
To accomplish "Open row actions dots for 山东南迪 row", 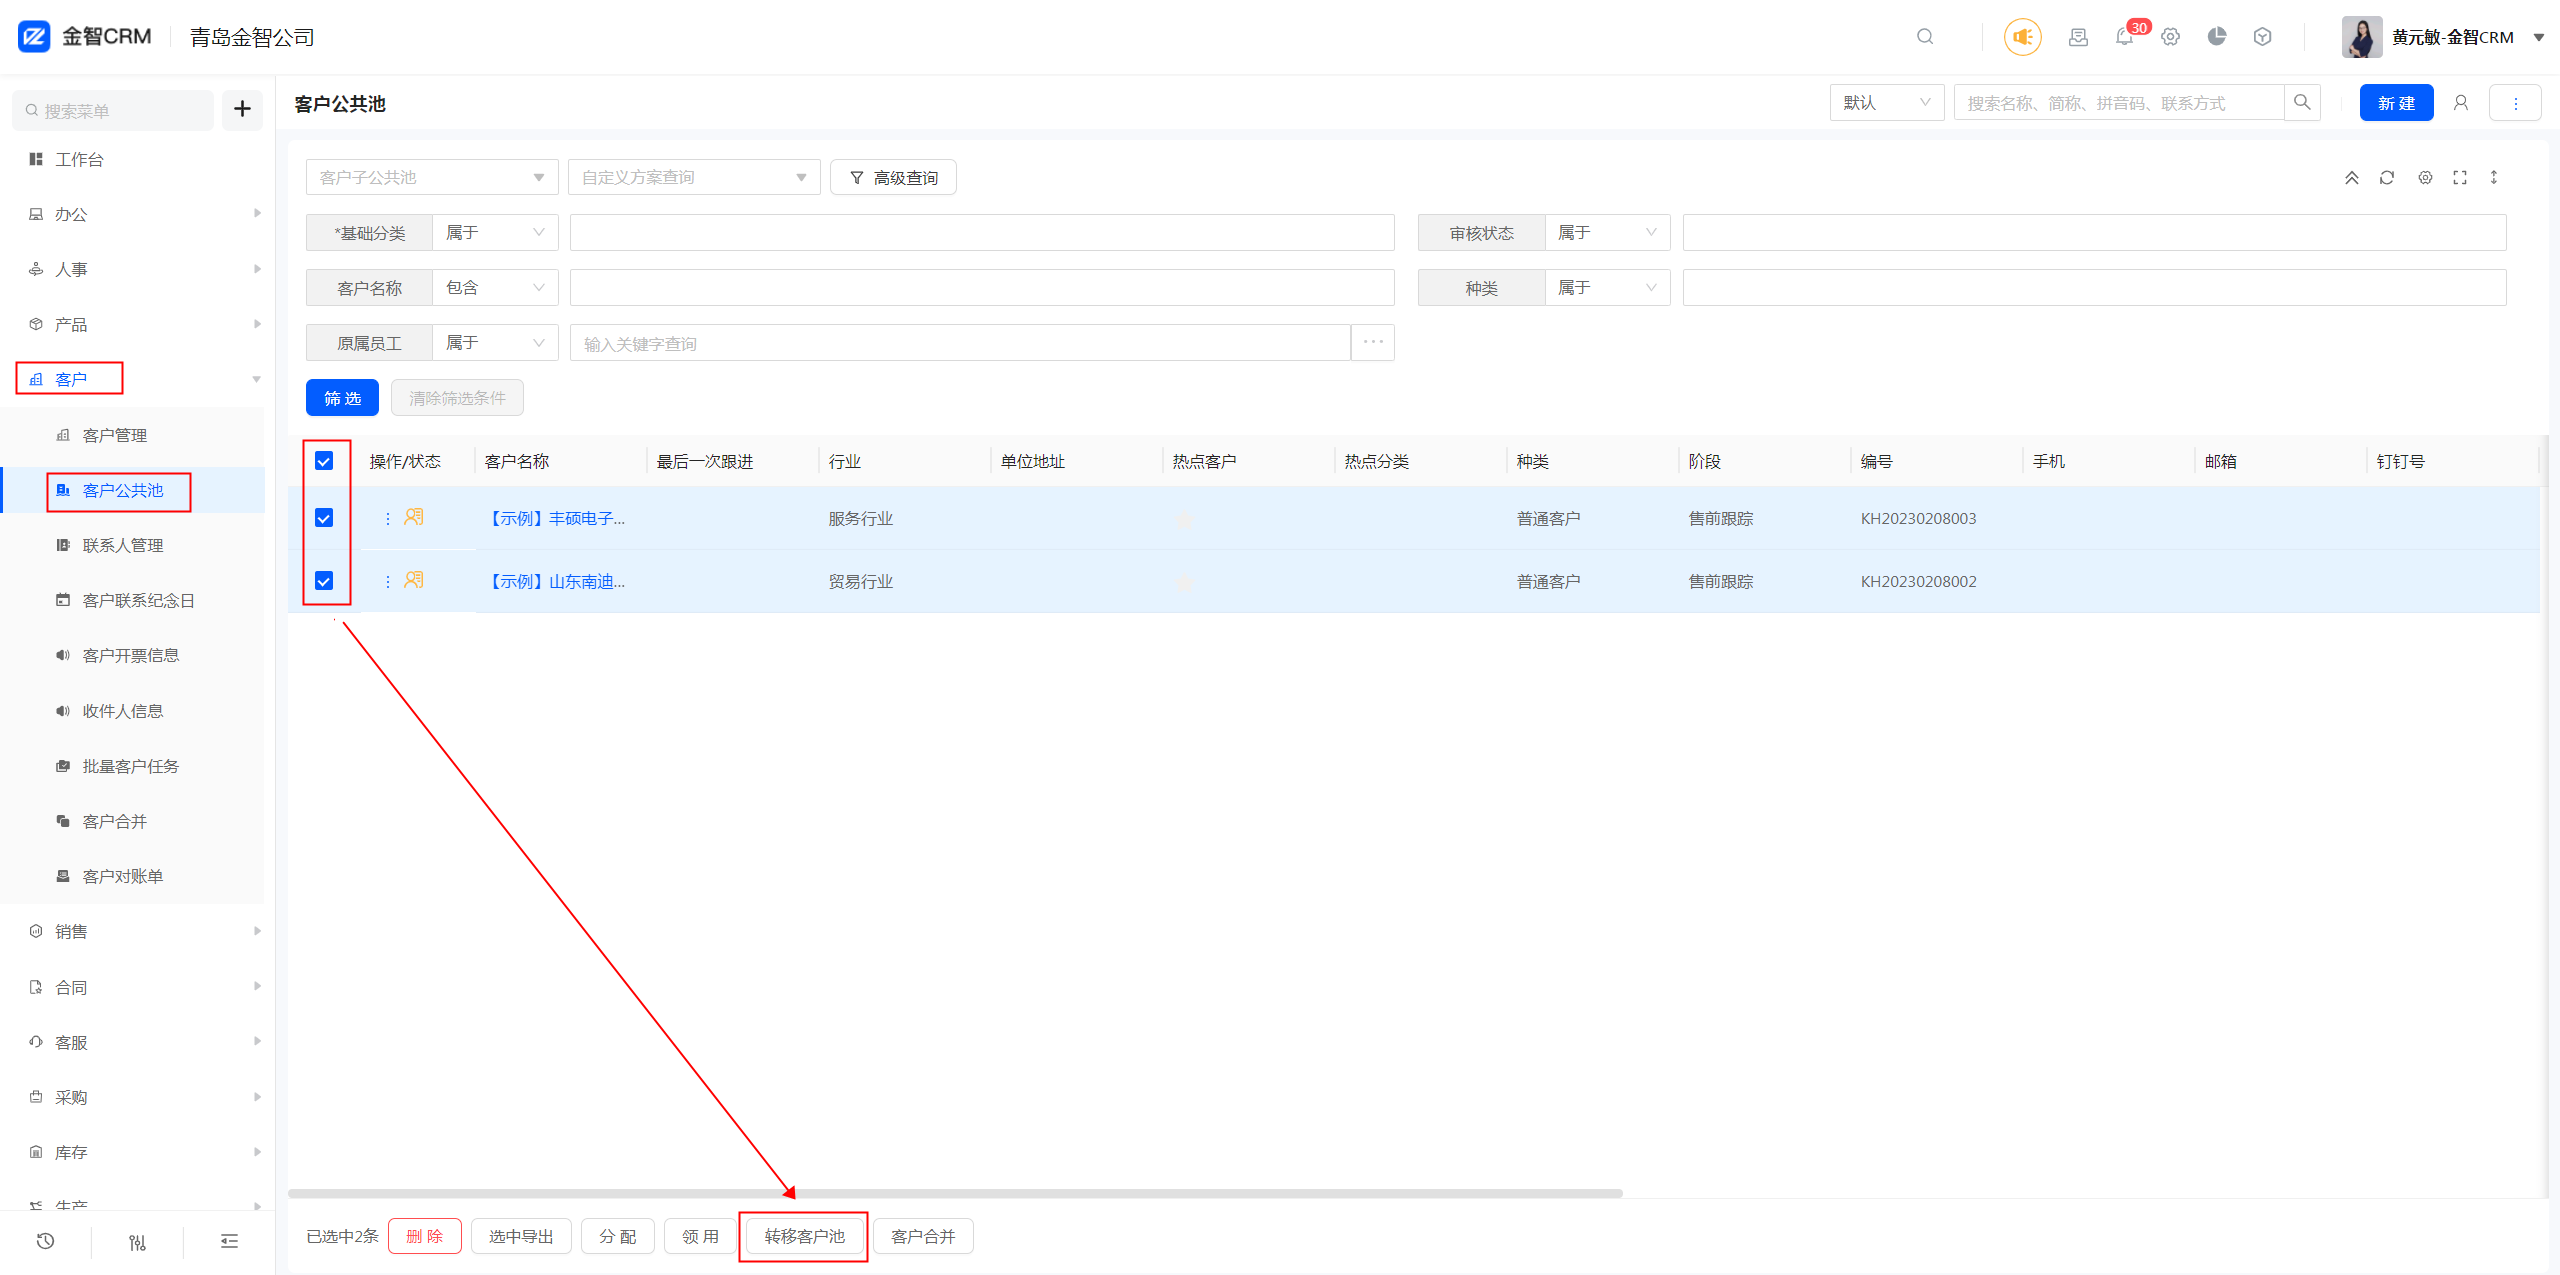I will pos(388,581).
